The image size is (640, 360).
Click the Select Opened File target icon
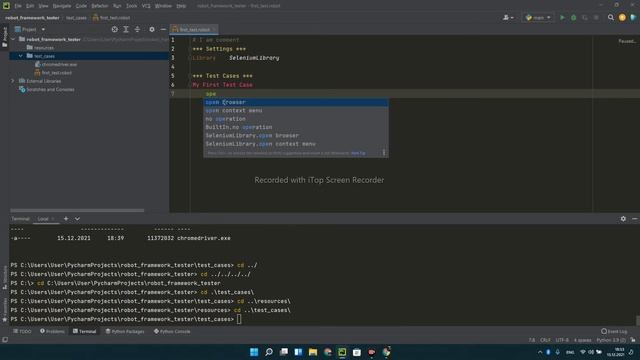click(x=115, y=29)
